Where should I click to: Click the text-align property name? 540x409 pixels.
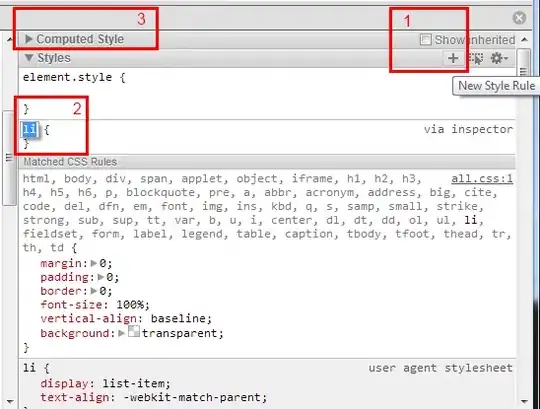[75, 397]
